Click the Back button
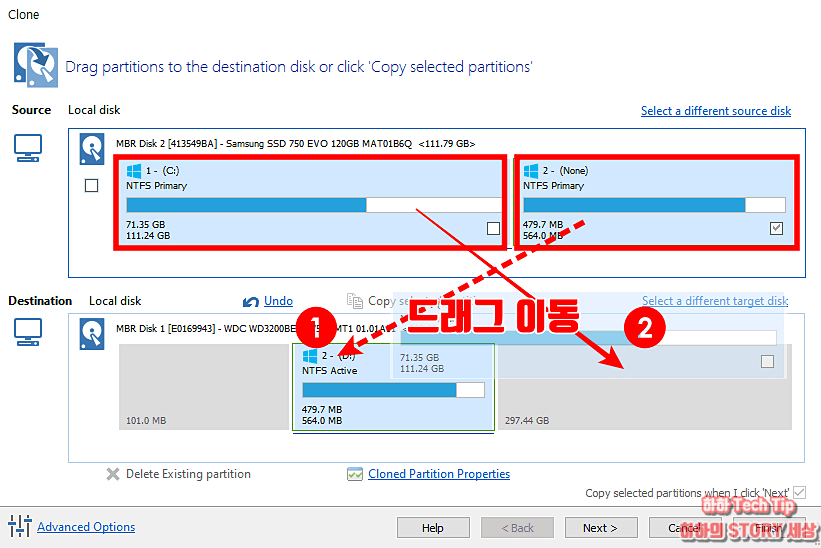The image size is (821, 548). click(517, 528)
